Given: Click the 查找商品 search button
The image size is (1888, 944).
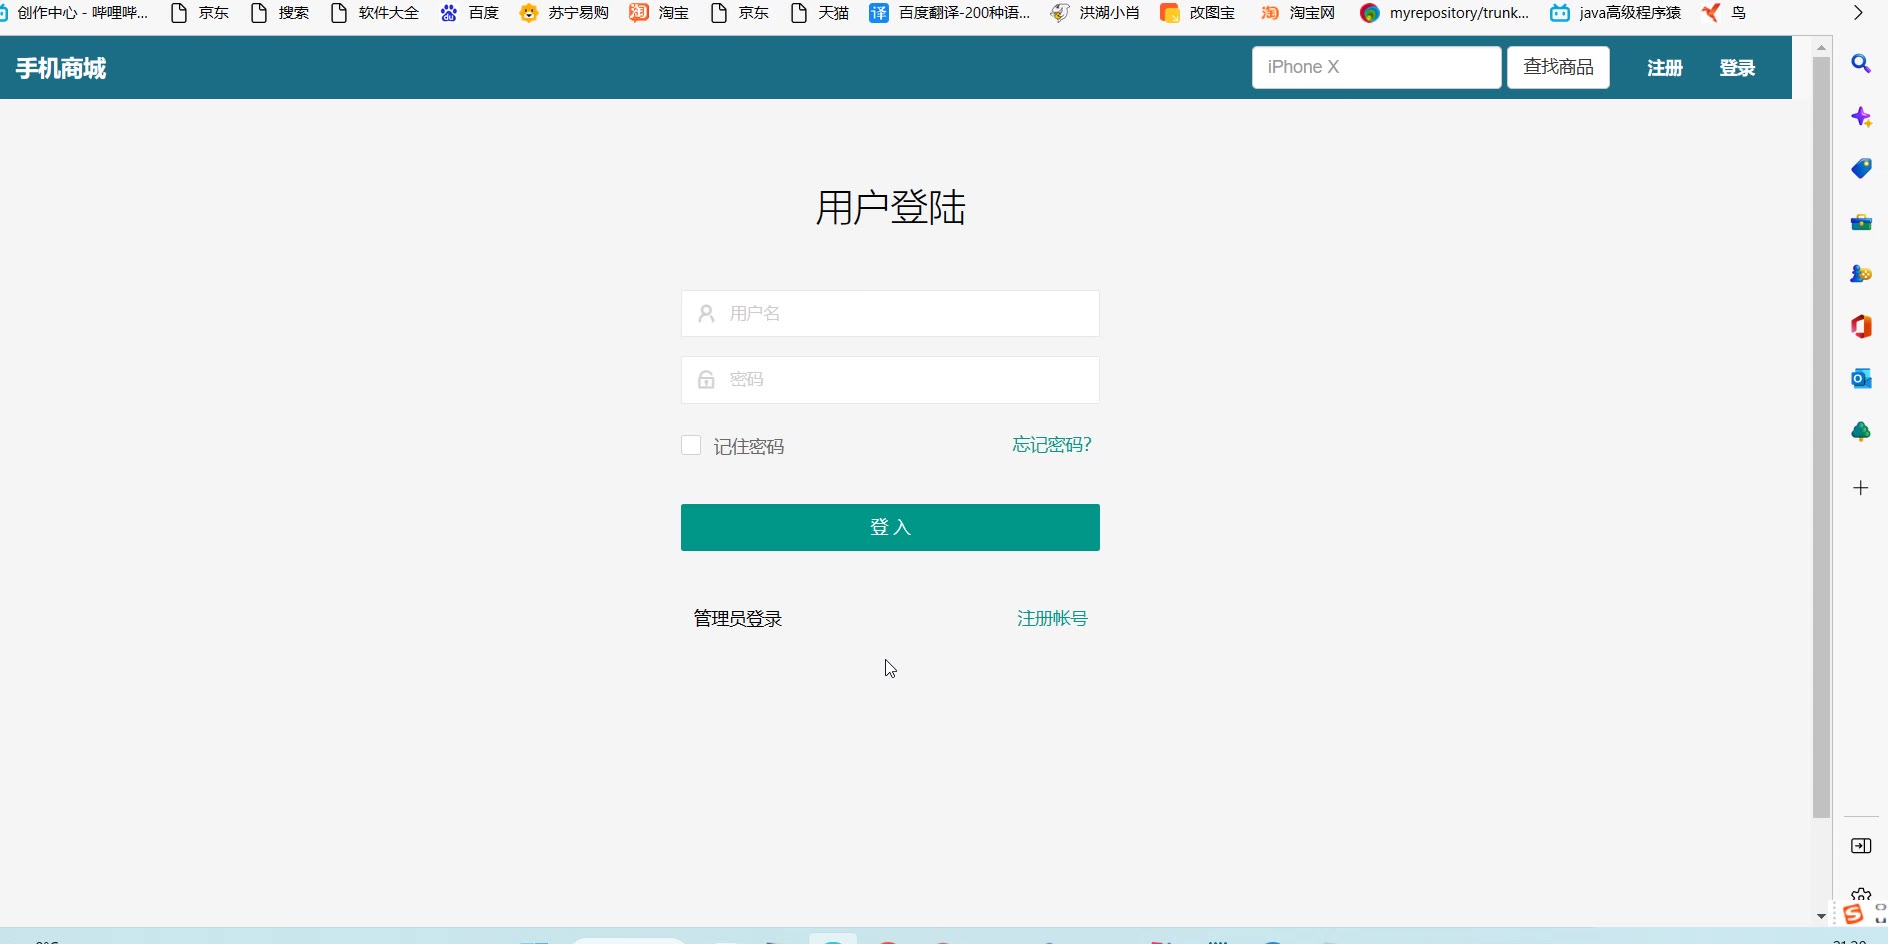Looking at the screenshot, I should [x=1558, y=67].
